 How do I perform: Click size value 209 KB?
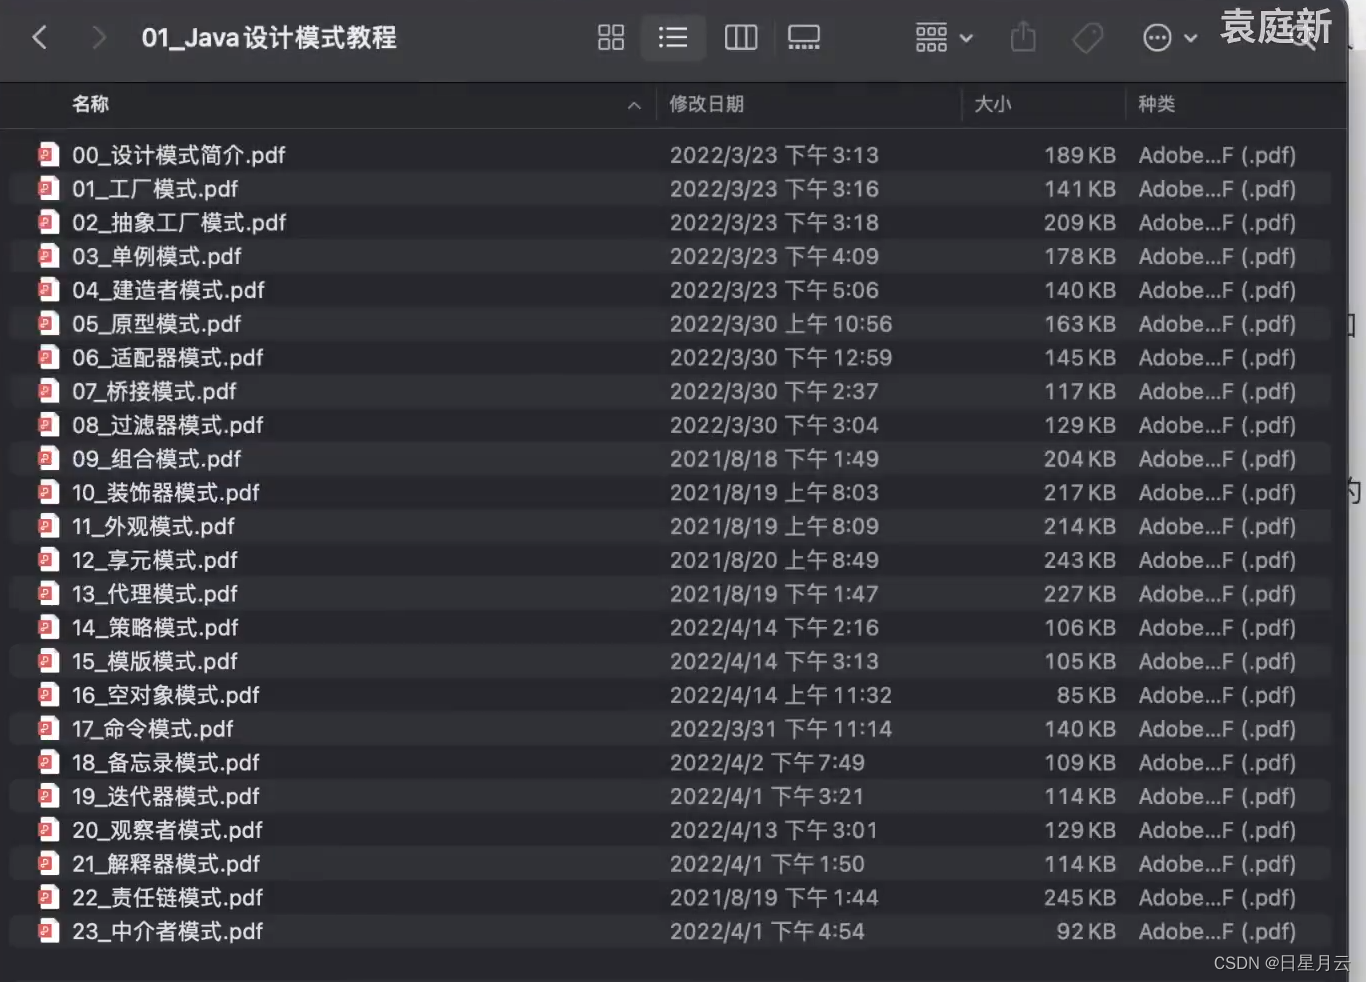tap(1080, 222)
